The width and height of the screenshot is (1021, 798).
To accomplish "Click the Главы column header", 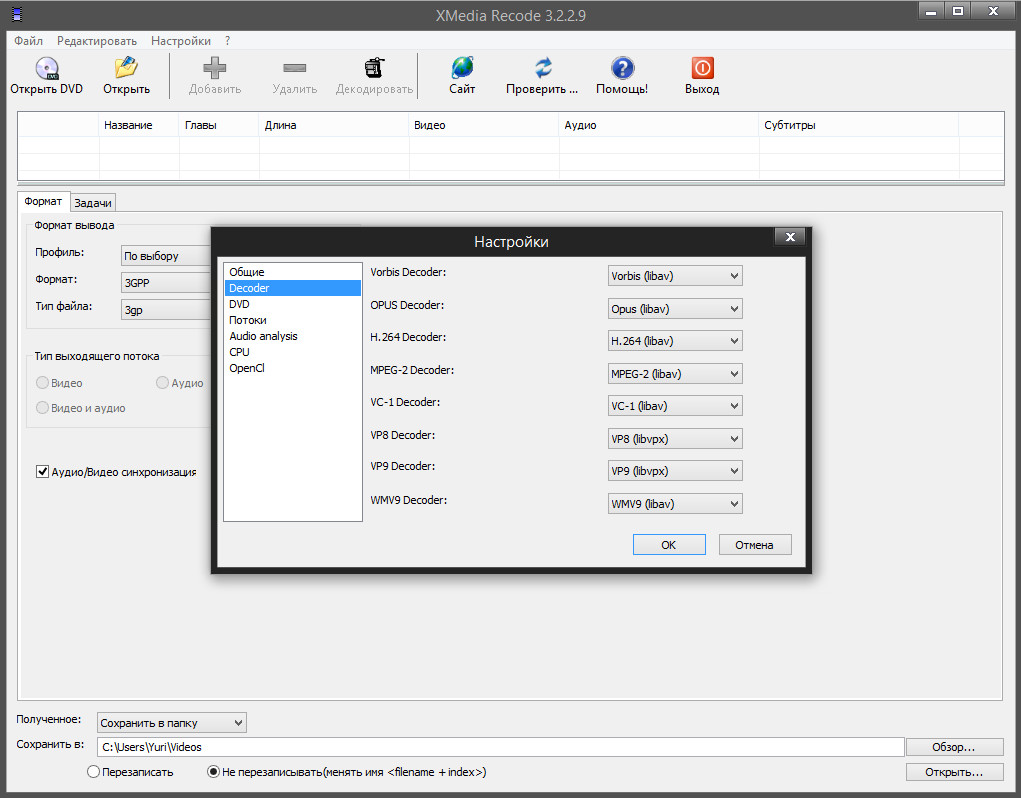I will coord(219,125).
